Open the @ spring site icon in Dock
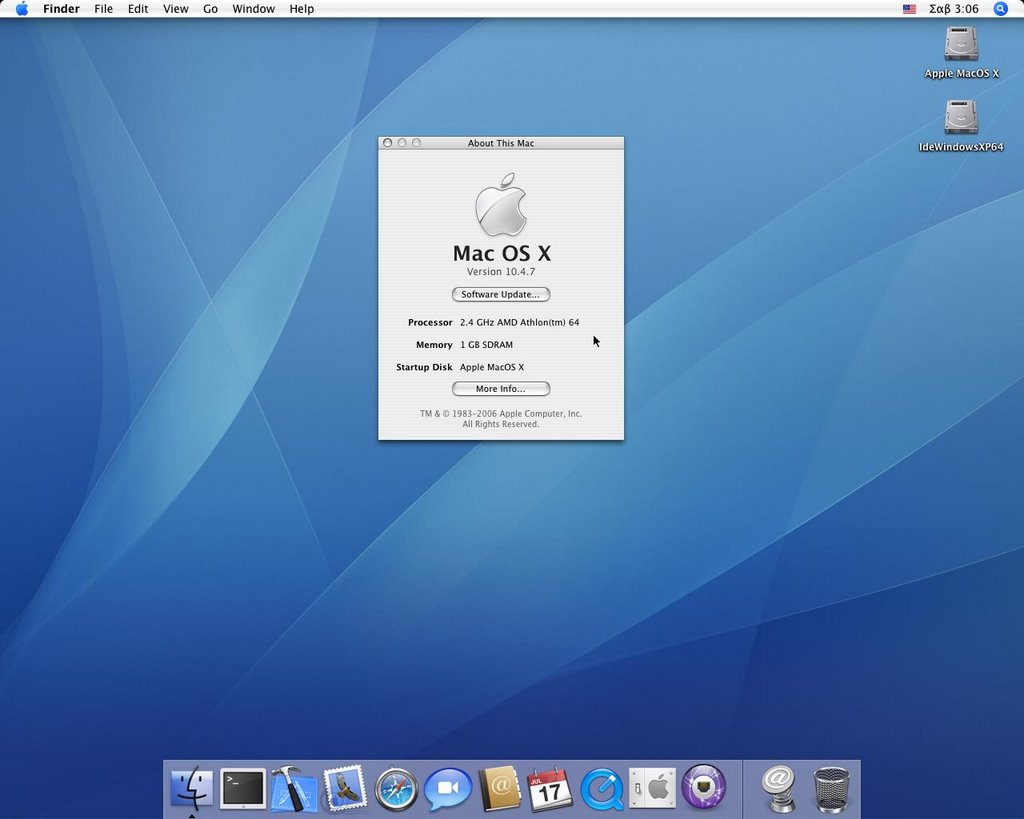Screen dimensions: 1024x819 (x=778, y=789)
